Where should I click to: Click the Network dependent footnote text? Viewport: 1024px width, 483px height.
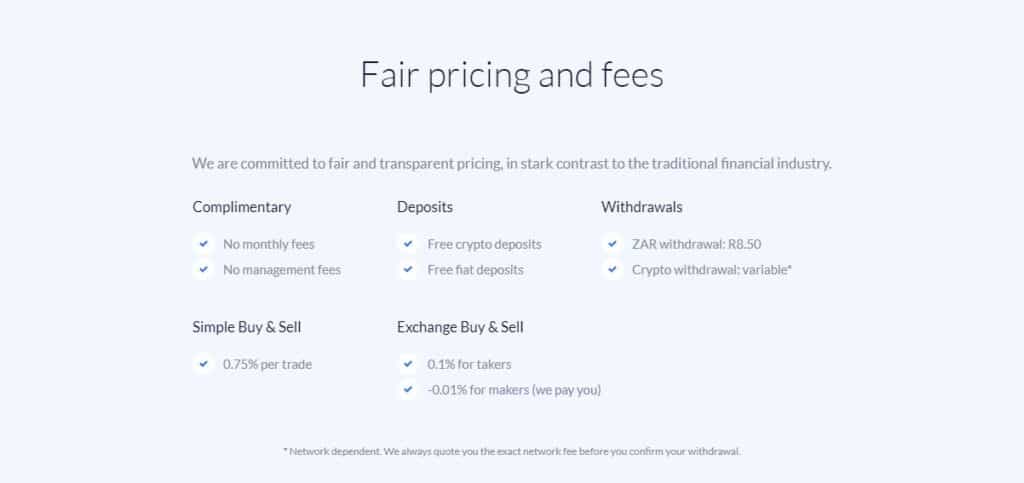tap(512, 451)
